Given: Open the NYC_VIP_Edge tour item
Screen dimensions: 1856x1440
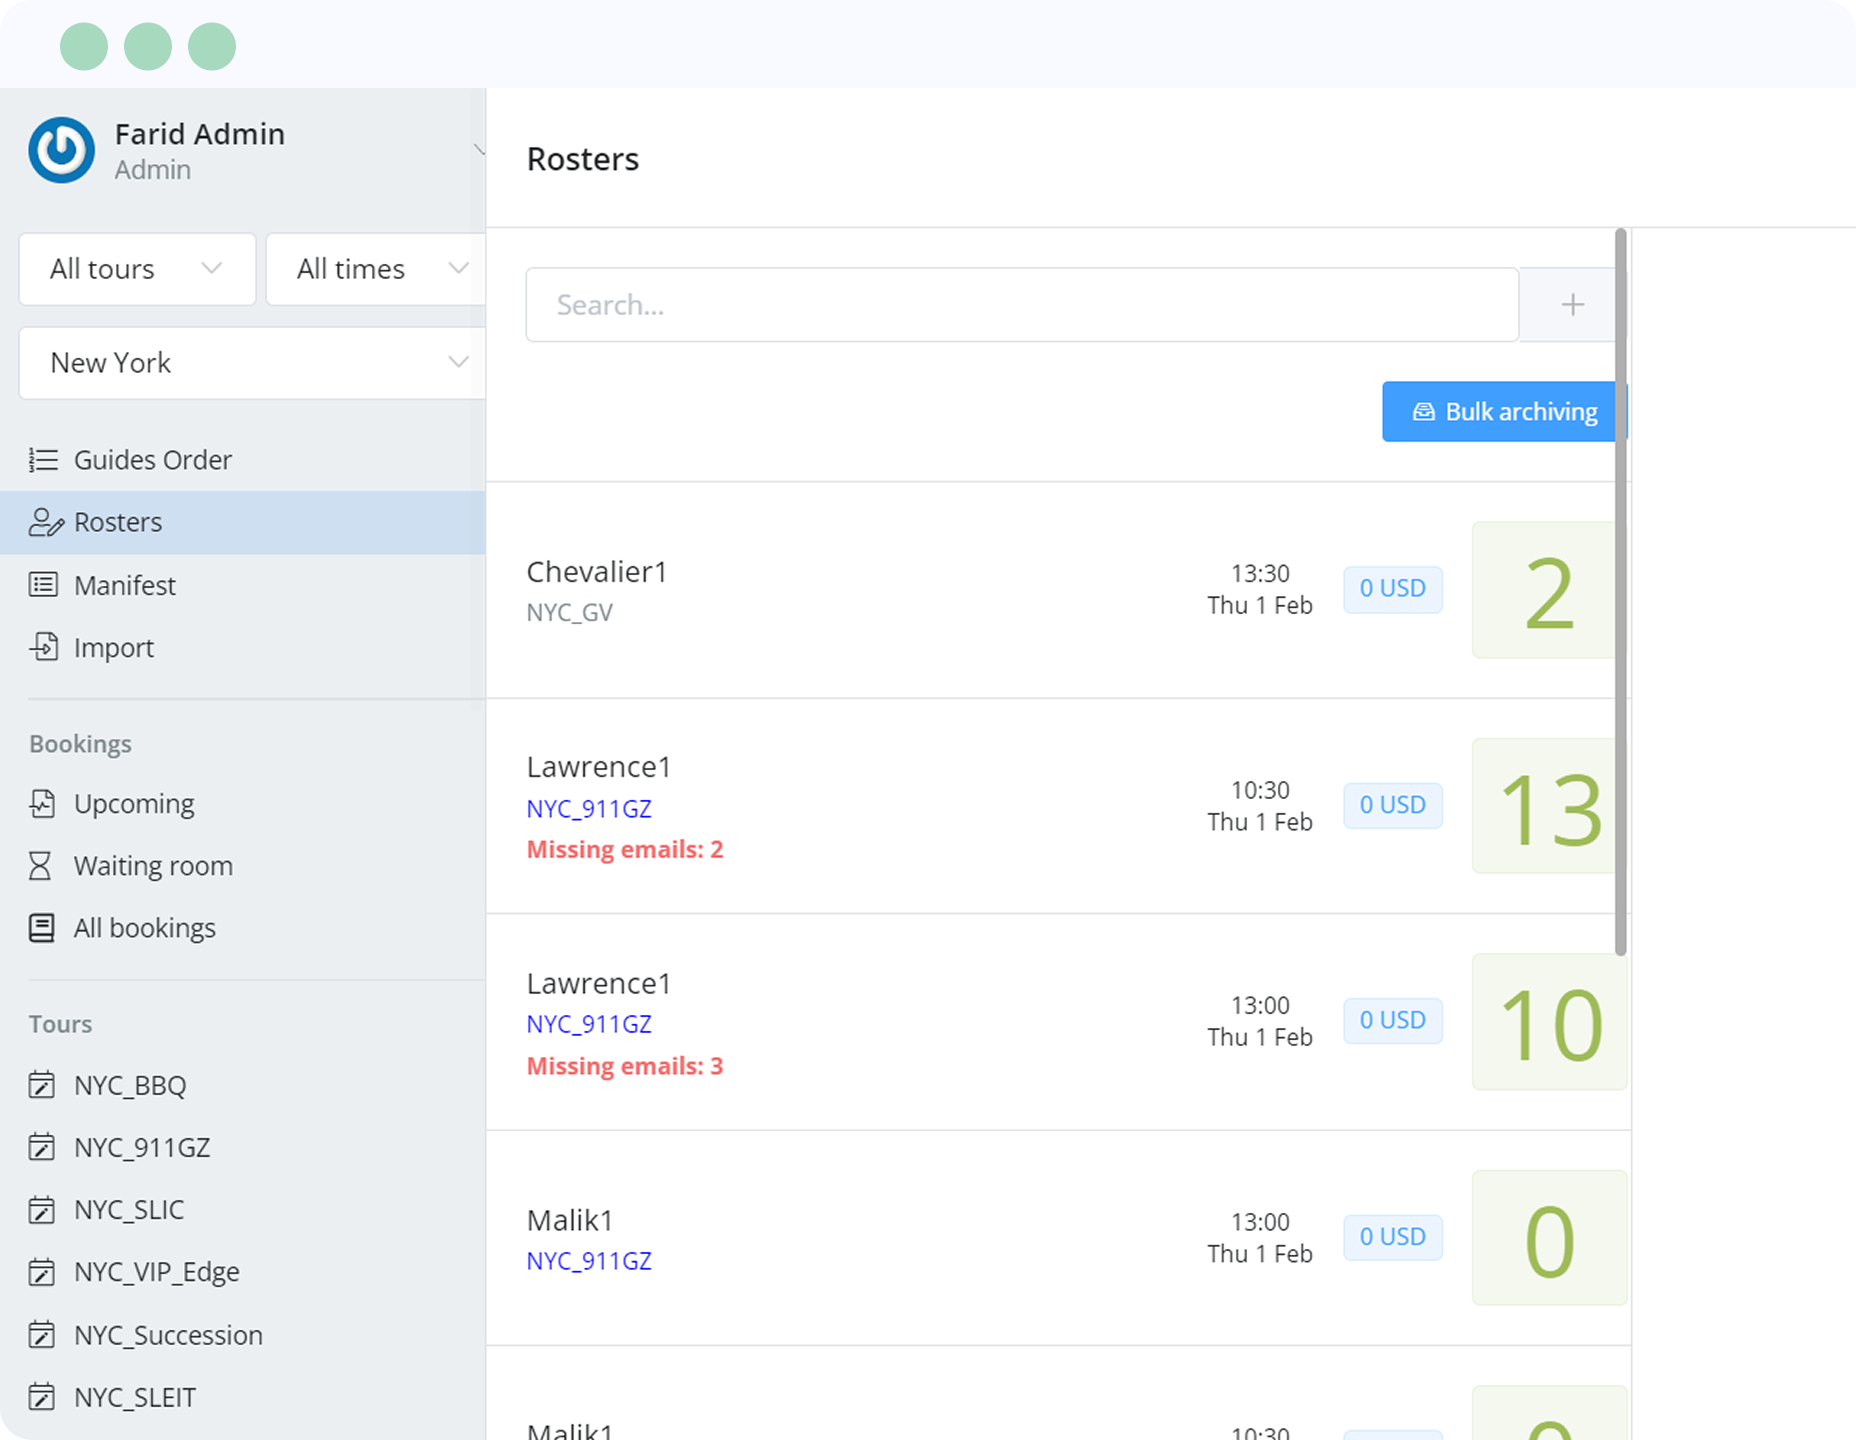Looking at the screenshot, I should (156, 1272).
